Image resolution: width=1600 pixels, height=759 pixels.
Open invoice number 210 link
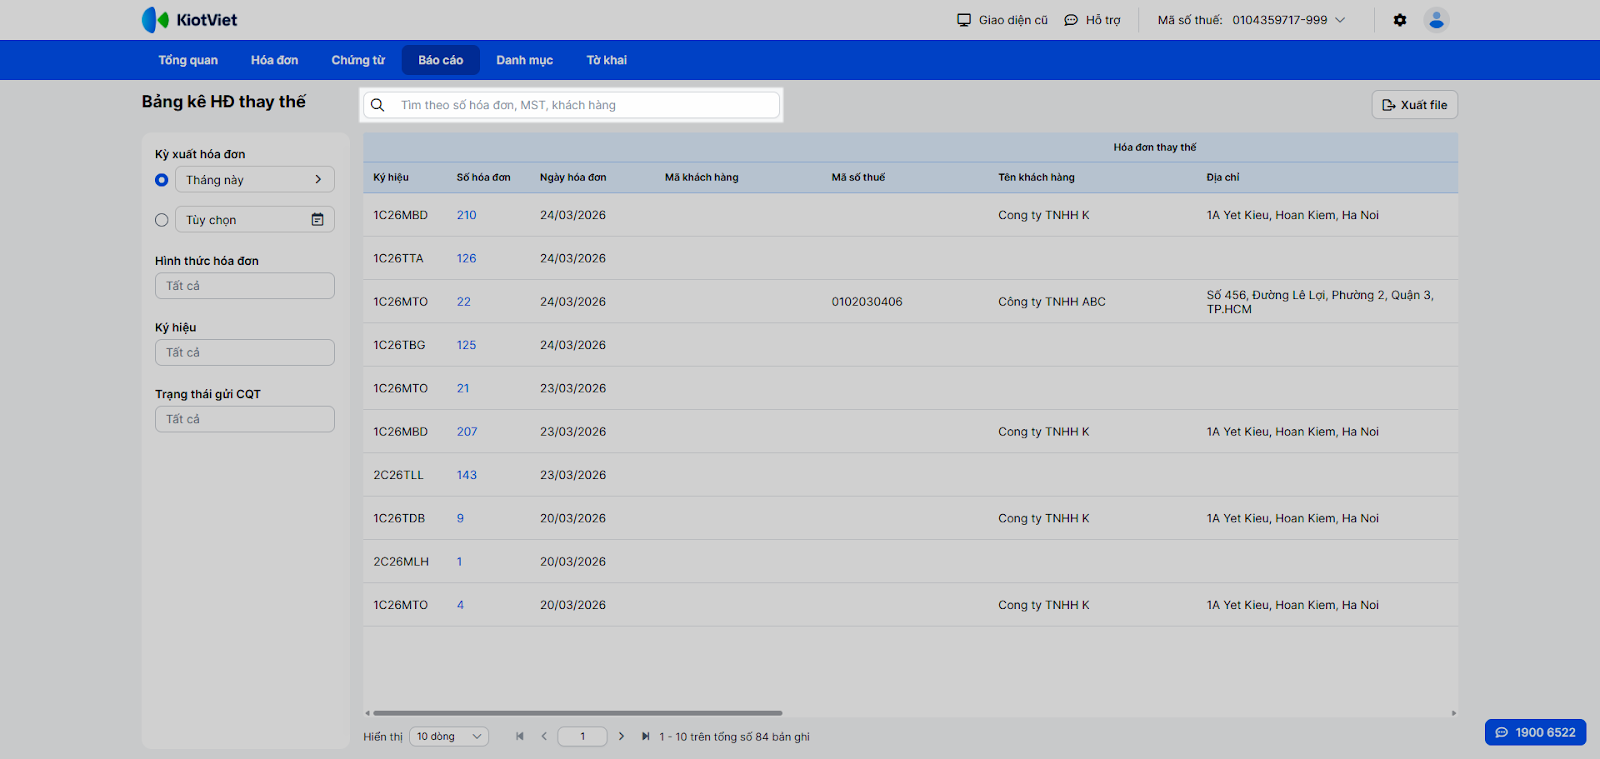click(466, 215)
